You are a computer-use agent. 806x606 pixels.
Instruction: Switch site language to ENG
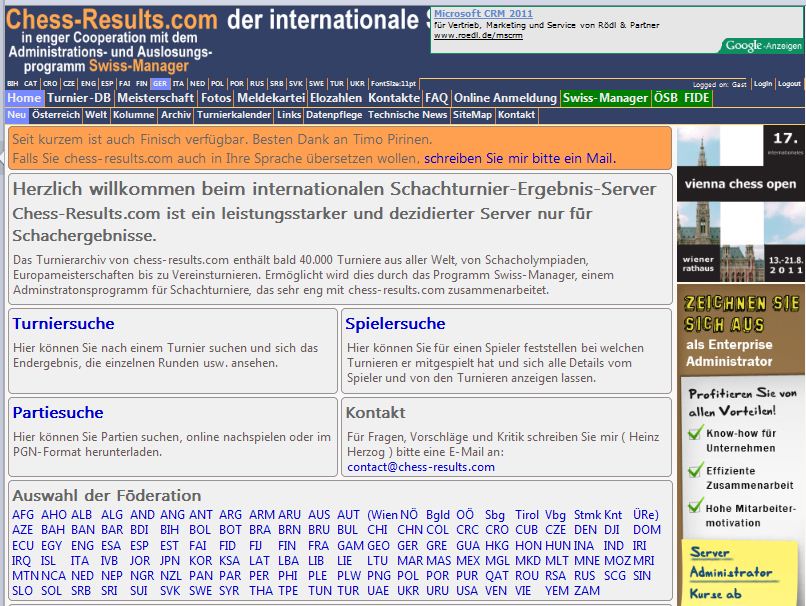tap(87, 84)
